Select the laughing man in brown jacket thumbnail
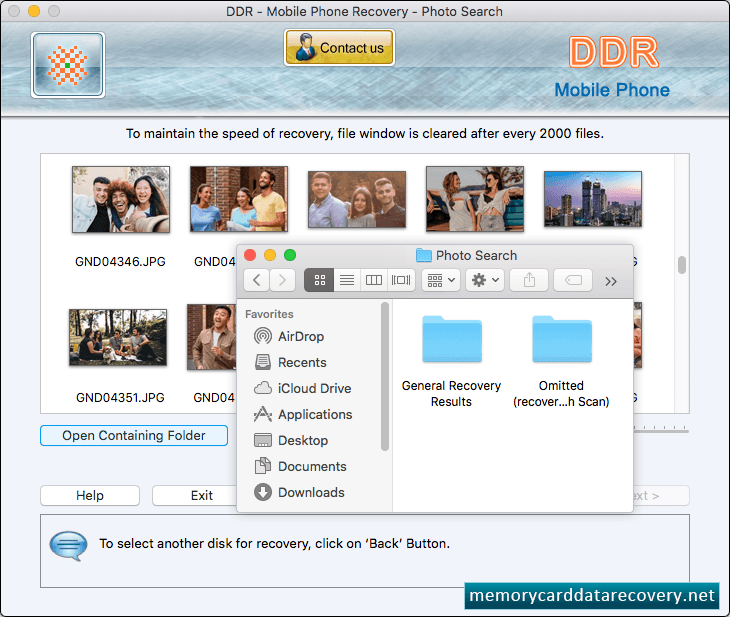Screen dimensions: 730x617 pos(212,337)
